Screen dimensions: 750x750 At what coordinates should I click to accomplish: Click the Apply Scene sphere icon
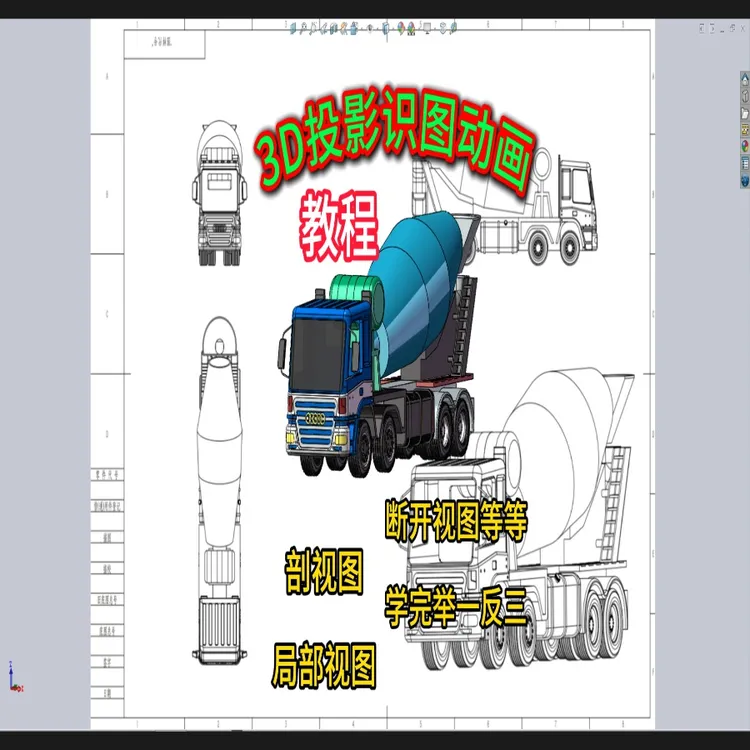(x=411, y=29)
